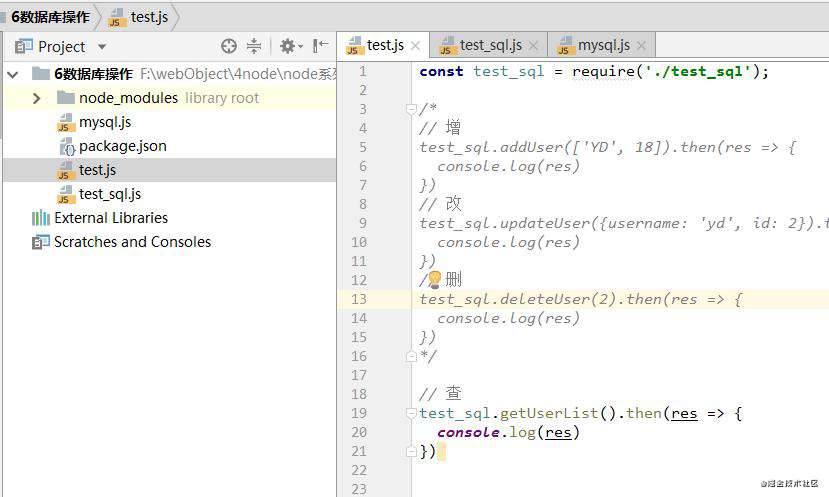Viewport: 829px width, 497px height.
Task: Click the JS icon on the mysql.js tab
Action: 565,46
